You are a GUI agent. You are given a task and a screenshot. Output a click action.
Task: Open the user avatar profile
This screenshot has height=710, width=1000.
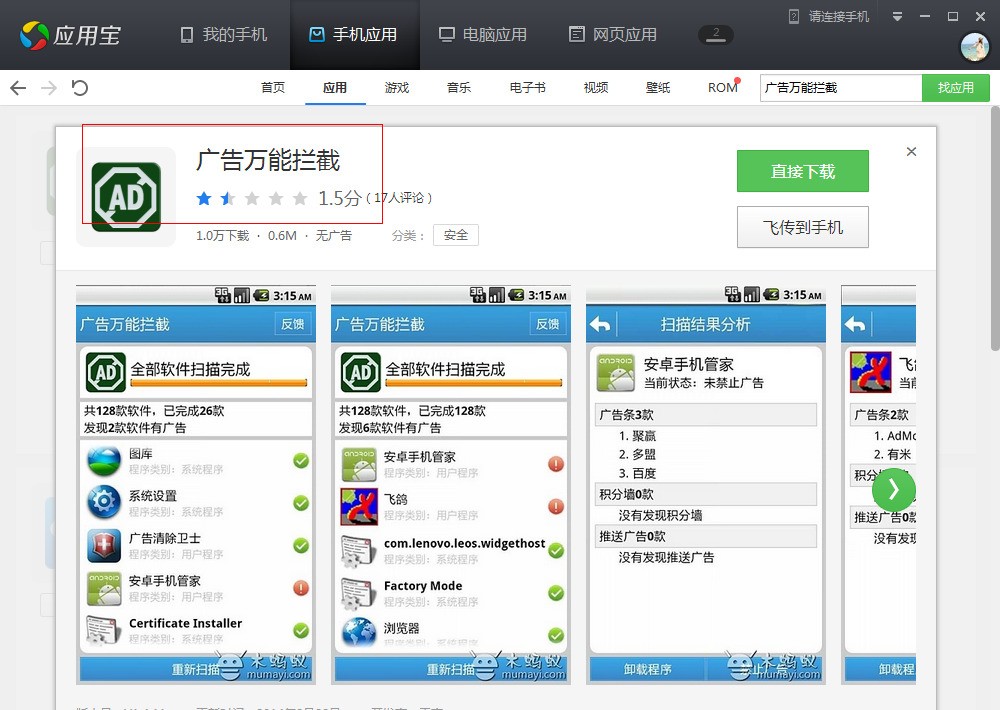point(973,46)
